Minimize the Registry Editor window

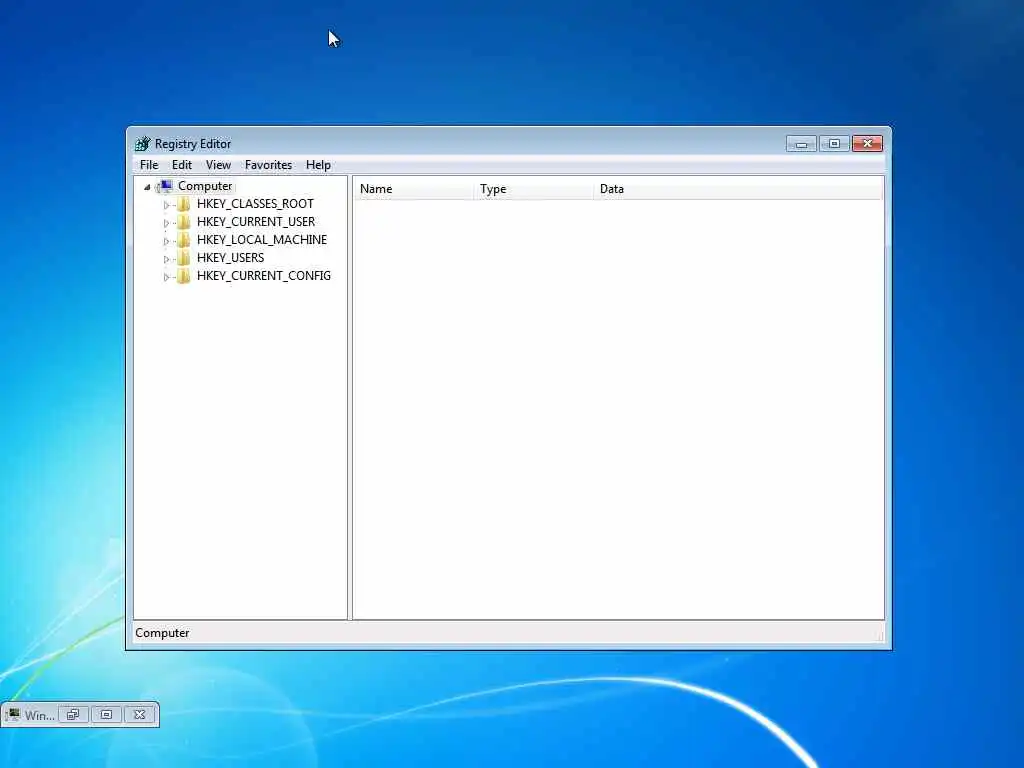[x=801, y=144]
